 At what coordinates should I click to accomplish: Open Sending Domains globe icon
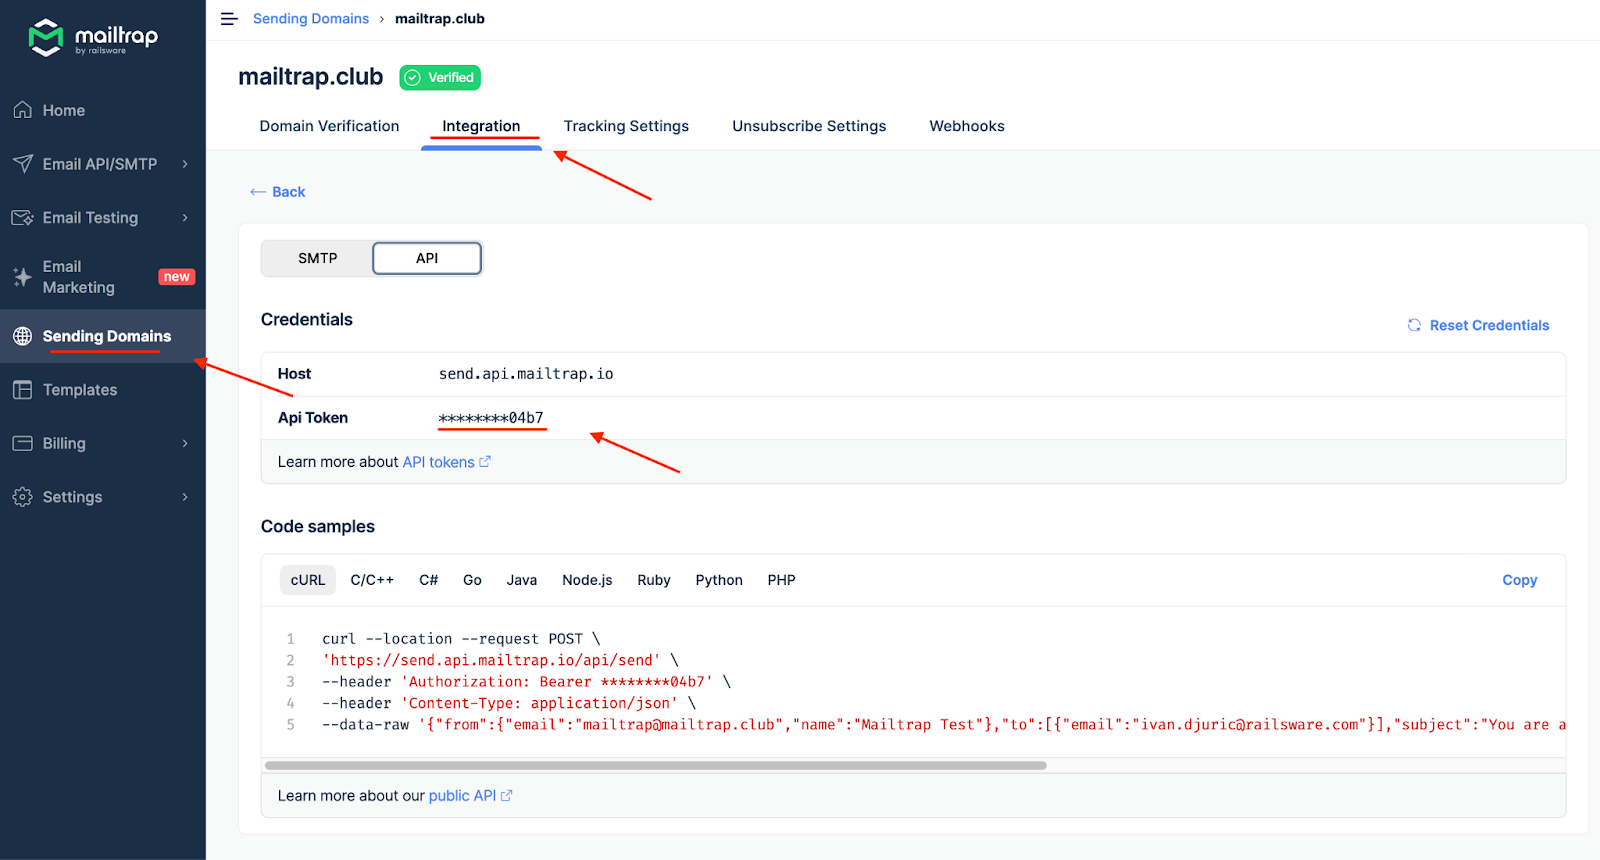pos(23,336)
